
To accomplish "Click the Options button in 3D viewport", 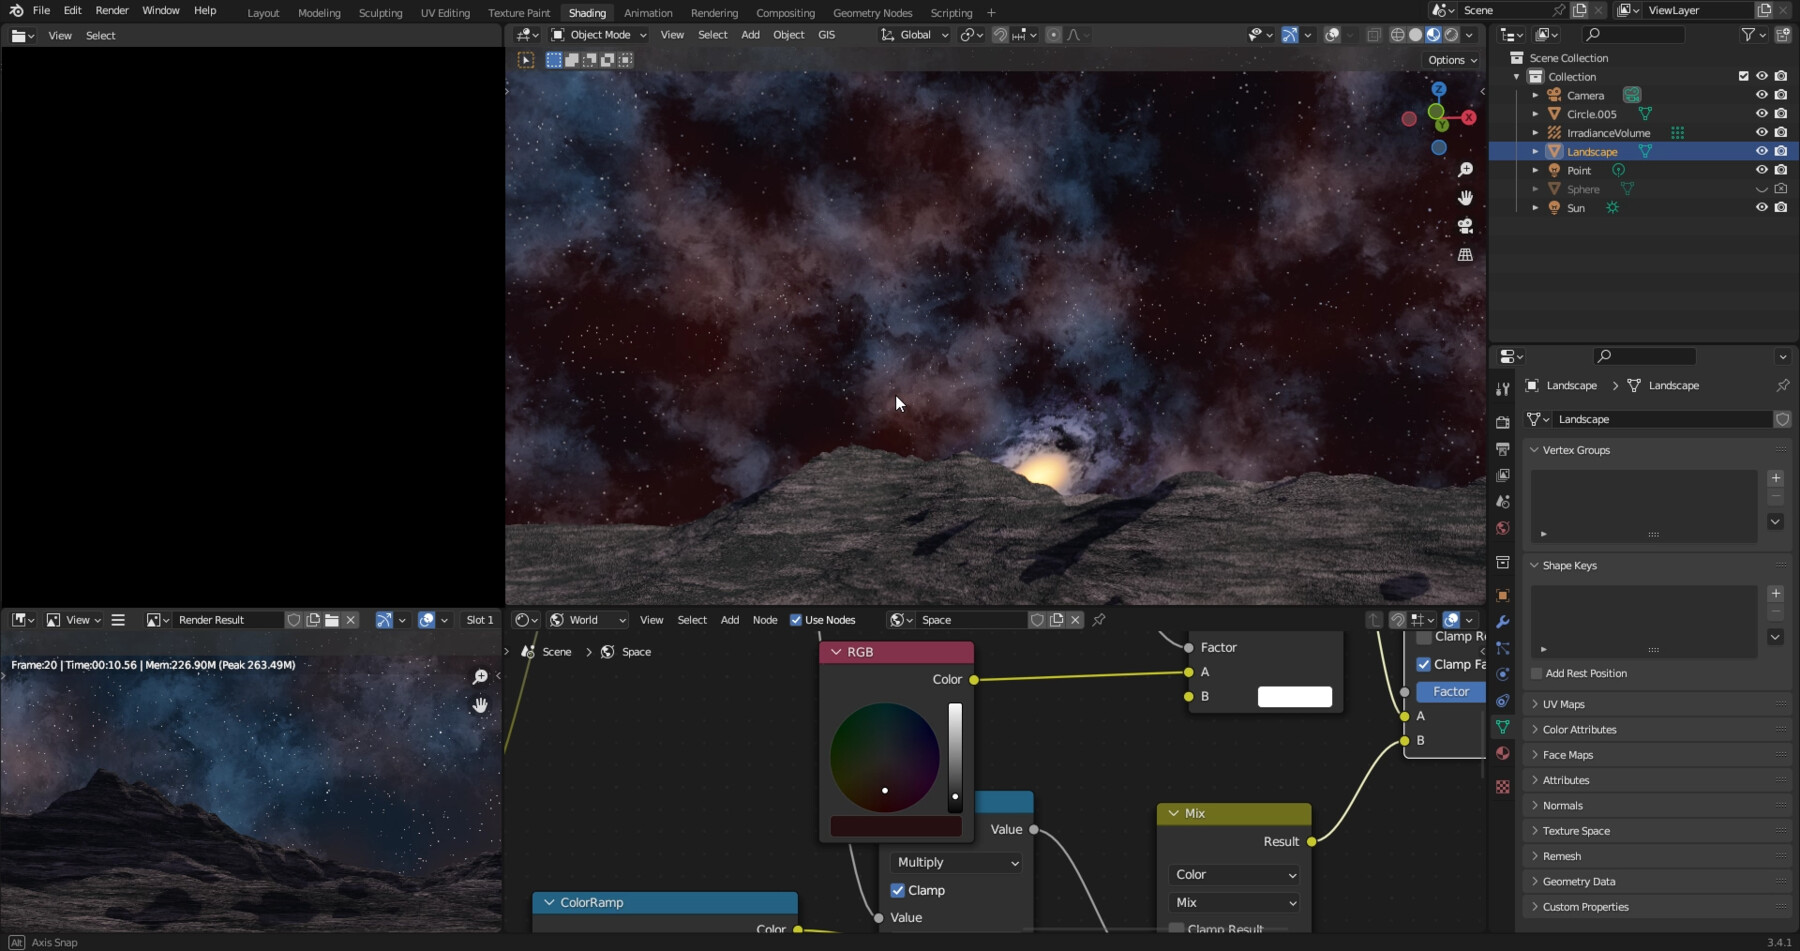I will (1451, 60).
